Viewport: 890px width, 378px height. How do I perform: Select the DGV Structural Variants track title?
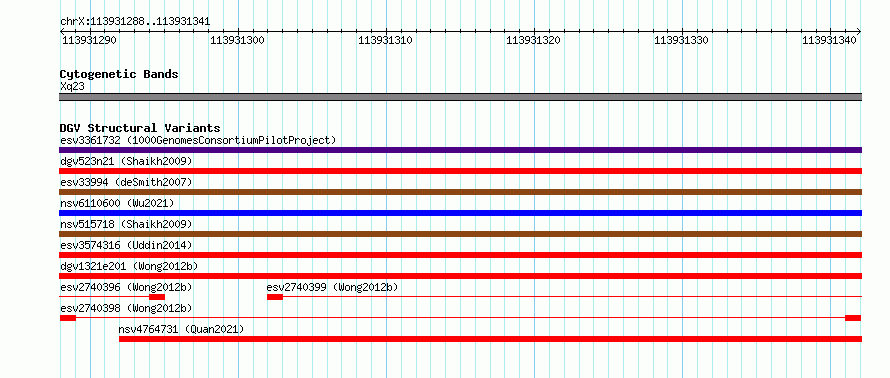[x=140, y=128]
